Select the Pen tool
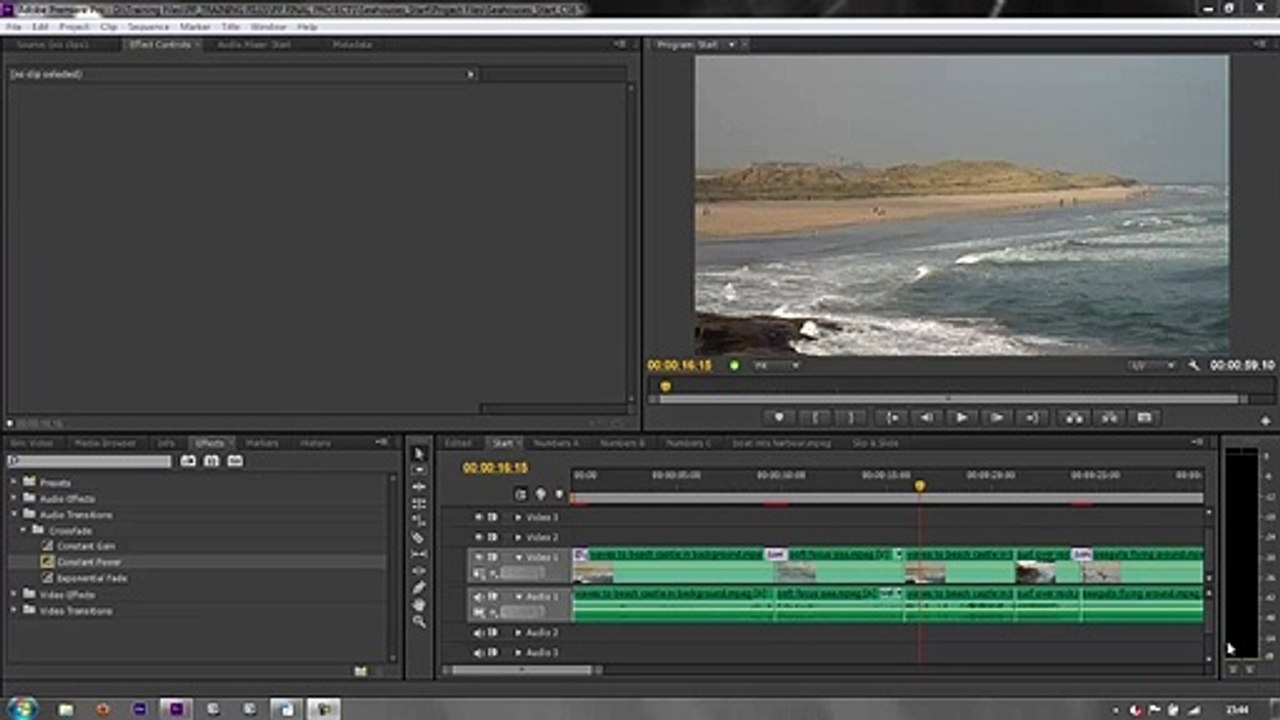Viewport: 1280px width, 720px height. 419,588
